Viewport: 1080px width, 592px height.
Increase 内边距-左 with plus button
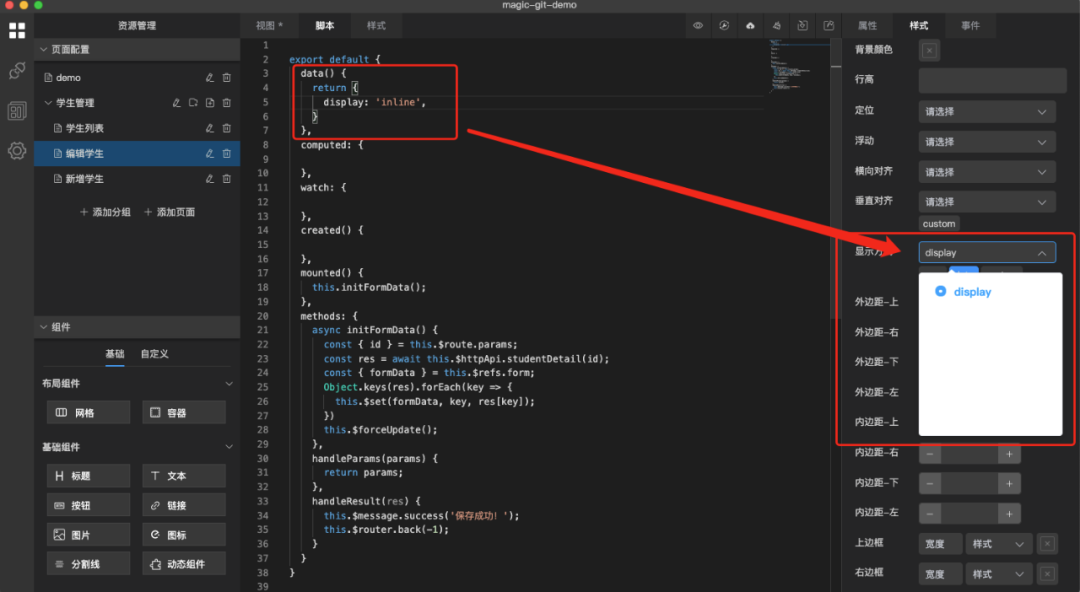[x=1009, y=513]
